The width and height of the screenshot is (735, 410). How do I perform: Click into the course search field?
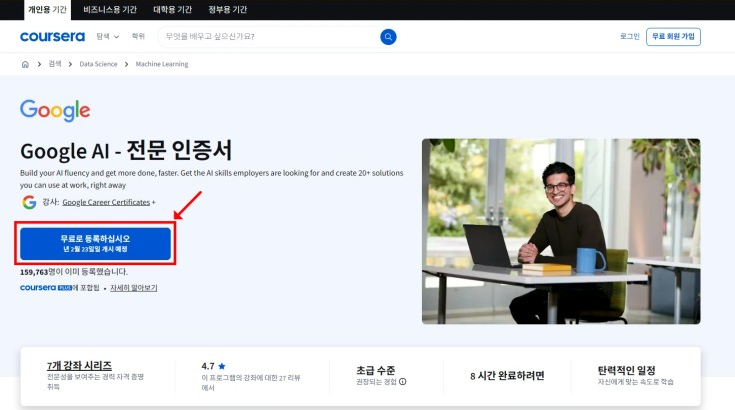click(265, 37)
